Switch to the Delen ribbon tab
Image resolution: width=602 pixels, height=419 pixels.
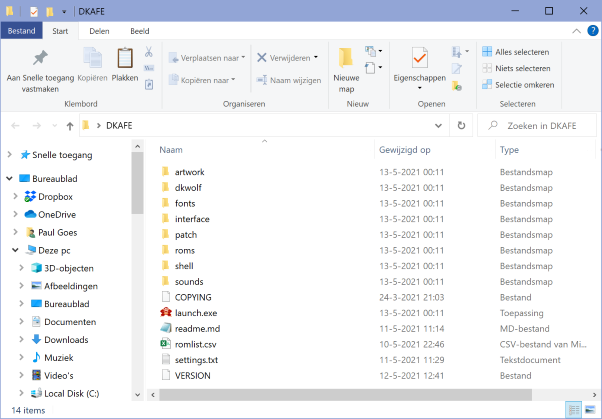[99, 31]
